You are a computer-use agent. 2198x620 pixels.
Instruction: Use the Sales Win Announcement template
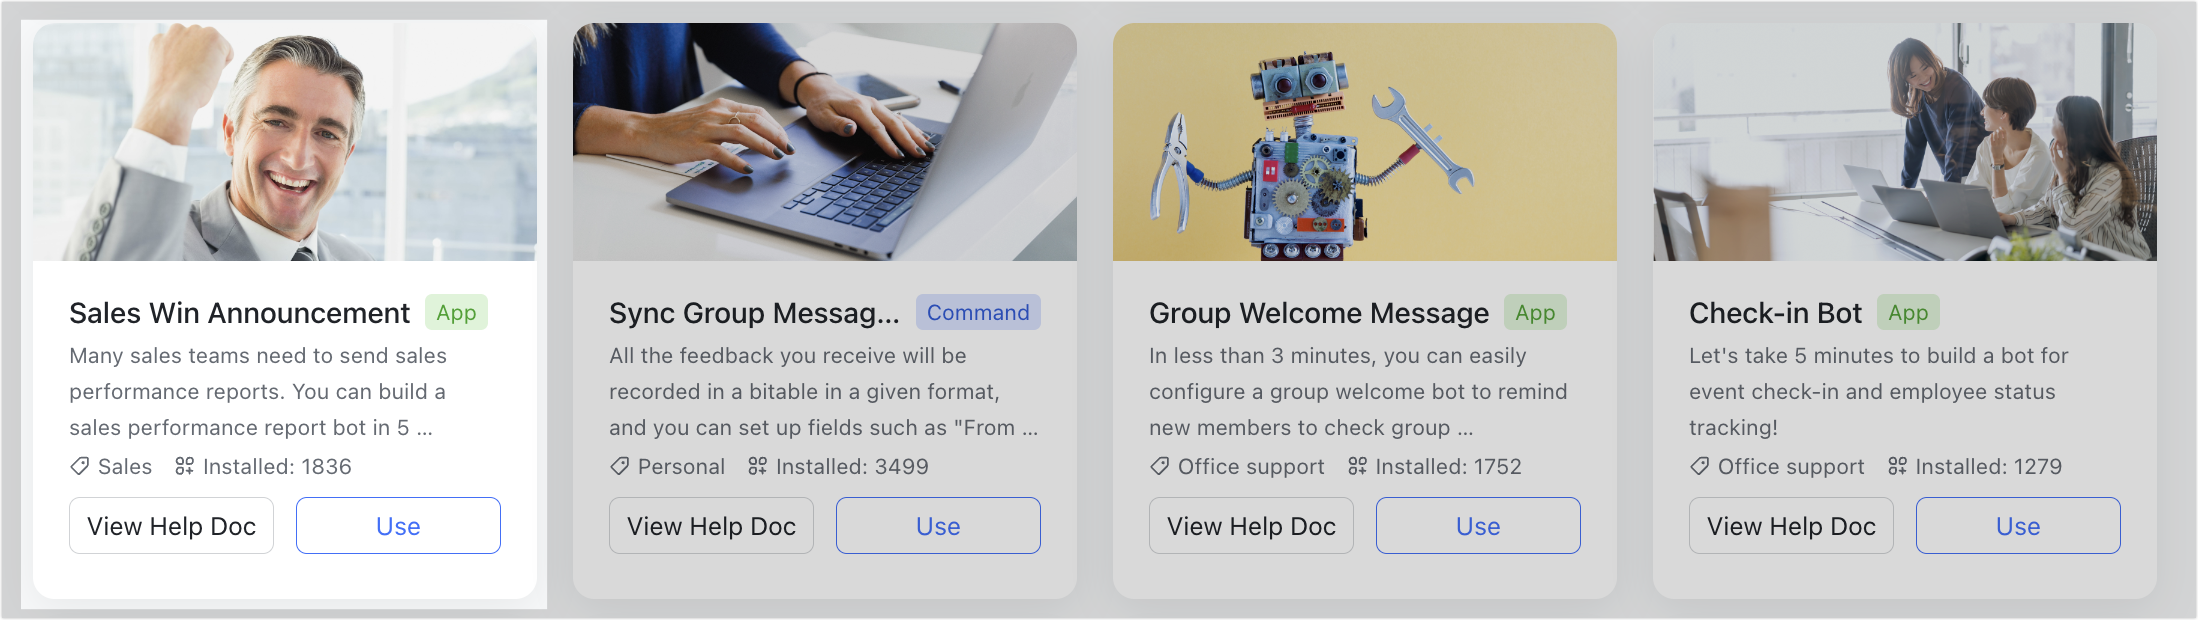point(398,526)
